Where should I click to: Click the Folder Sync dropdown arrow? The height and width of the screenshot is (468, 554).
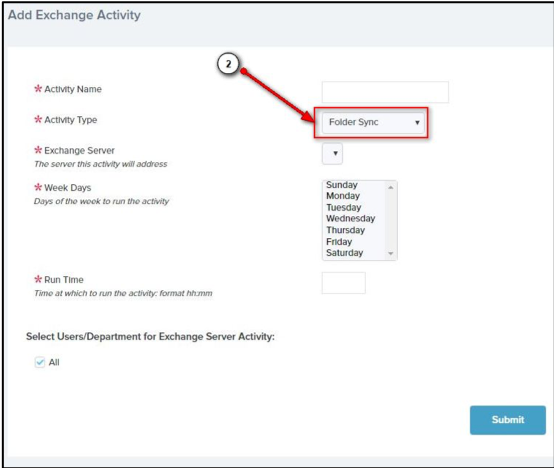tap(417, 123)
